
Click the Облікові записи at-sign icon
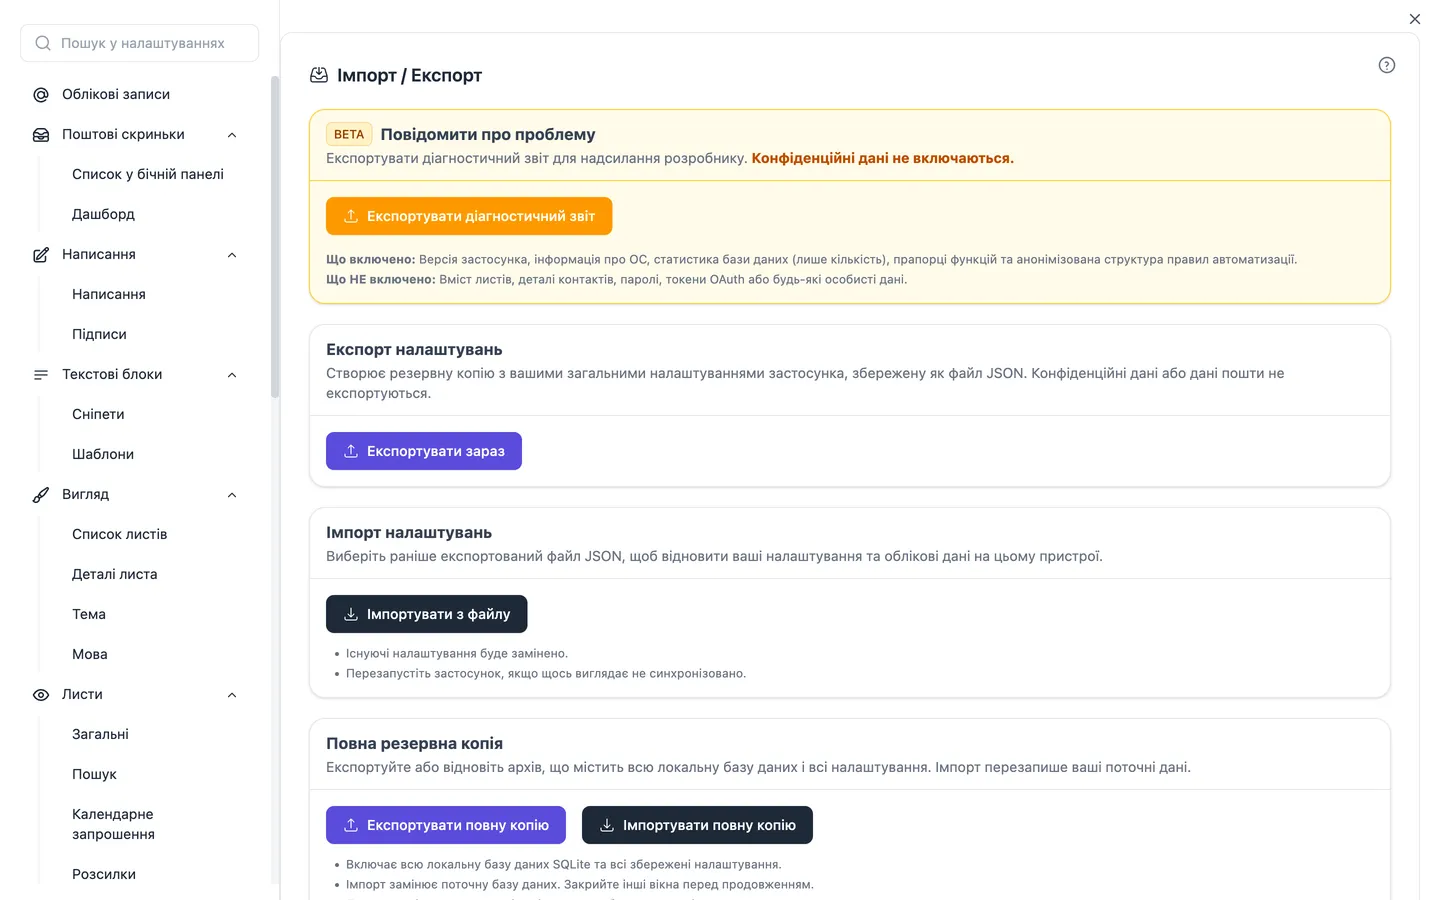(x=41, y=95)
